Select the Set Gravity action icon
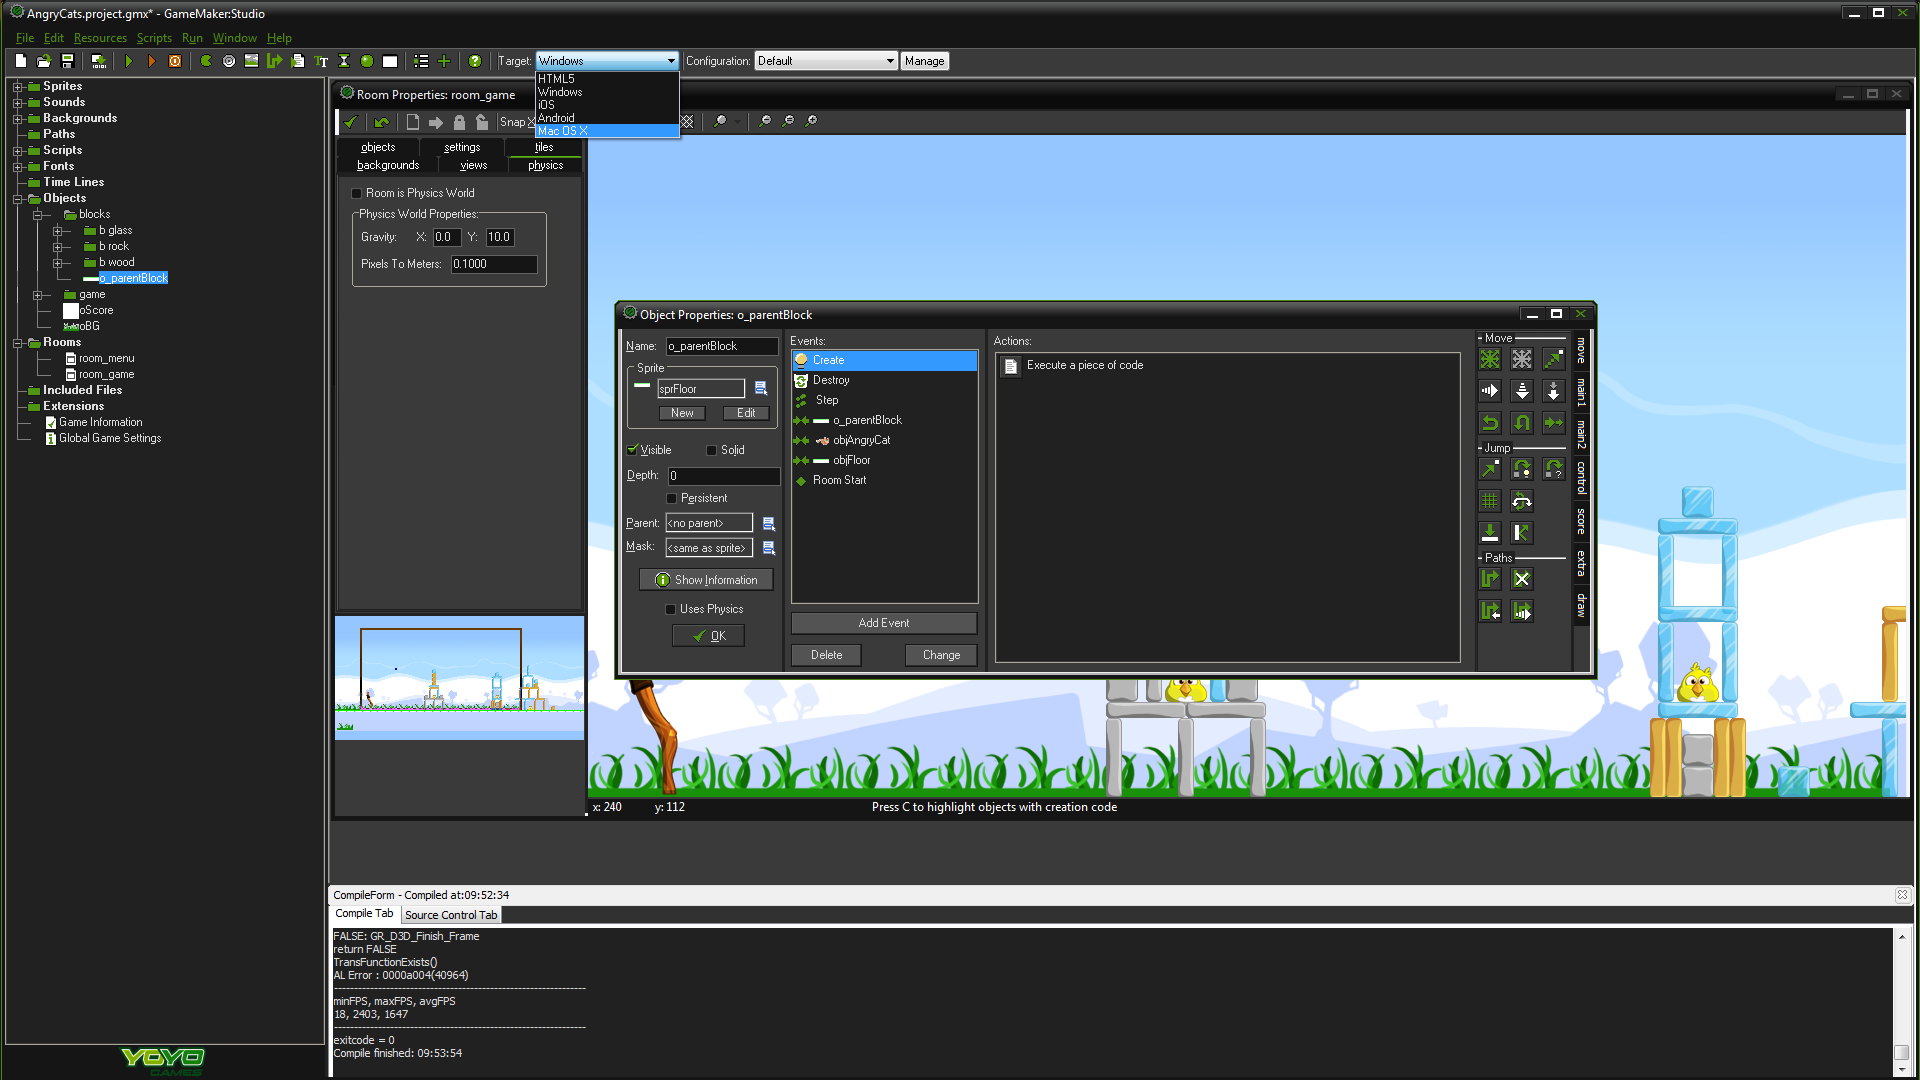 (1554, 391)
